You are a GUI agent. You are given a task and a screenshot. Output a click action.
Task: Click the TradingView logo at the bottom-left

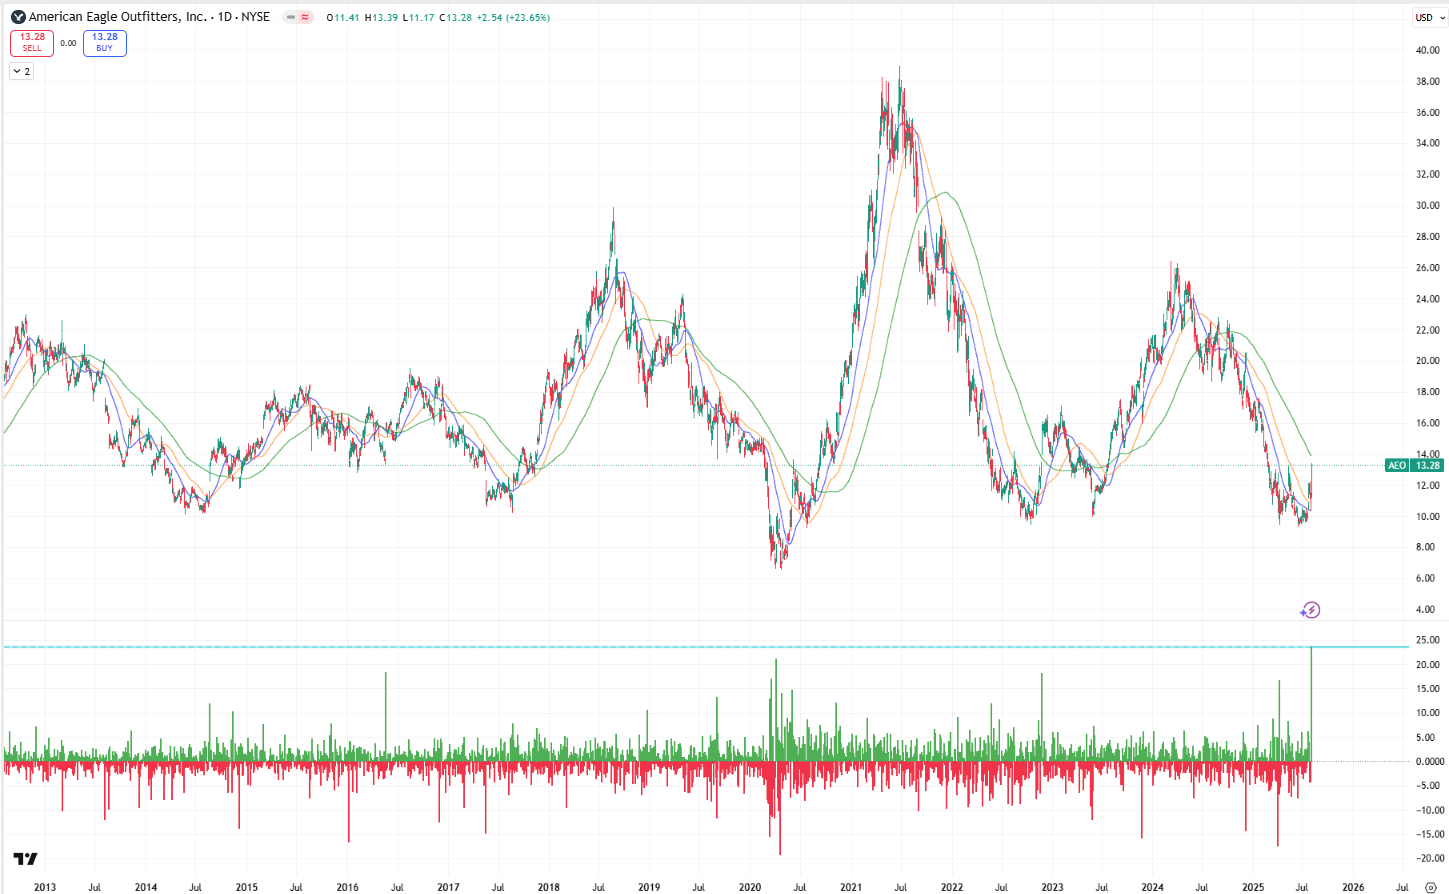pyautogui.click(x=26, y=859)
